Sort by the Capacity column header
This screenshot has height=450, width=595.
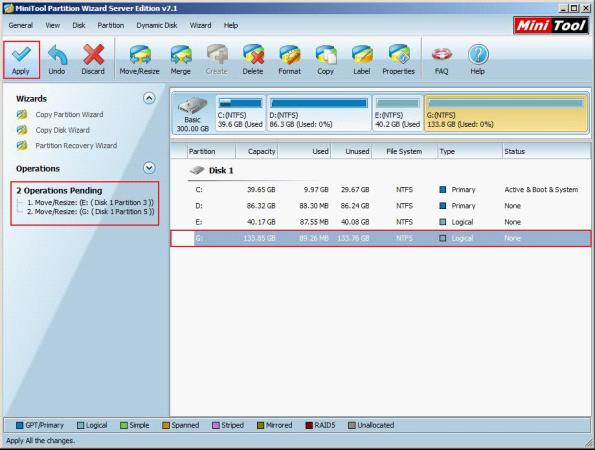[257, 151]
